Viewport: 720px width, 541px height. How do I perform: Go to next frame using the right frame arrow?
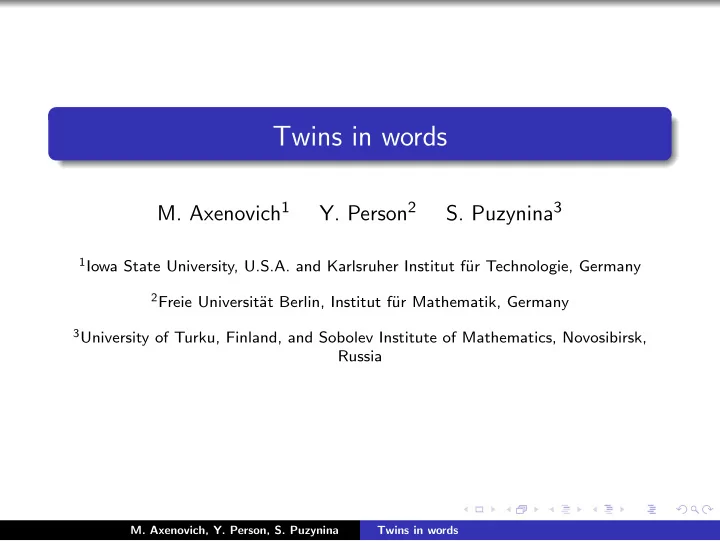536,509
